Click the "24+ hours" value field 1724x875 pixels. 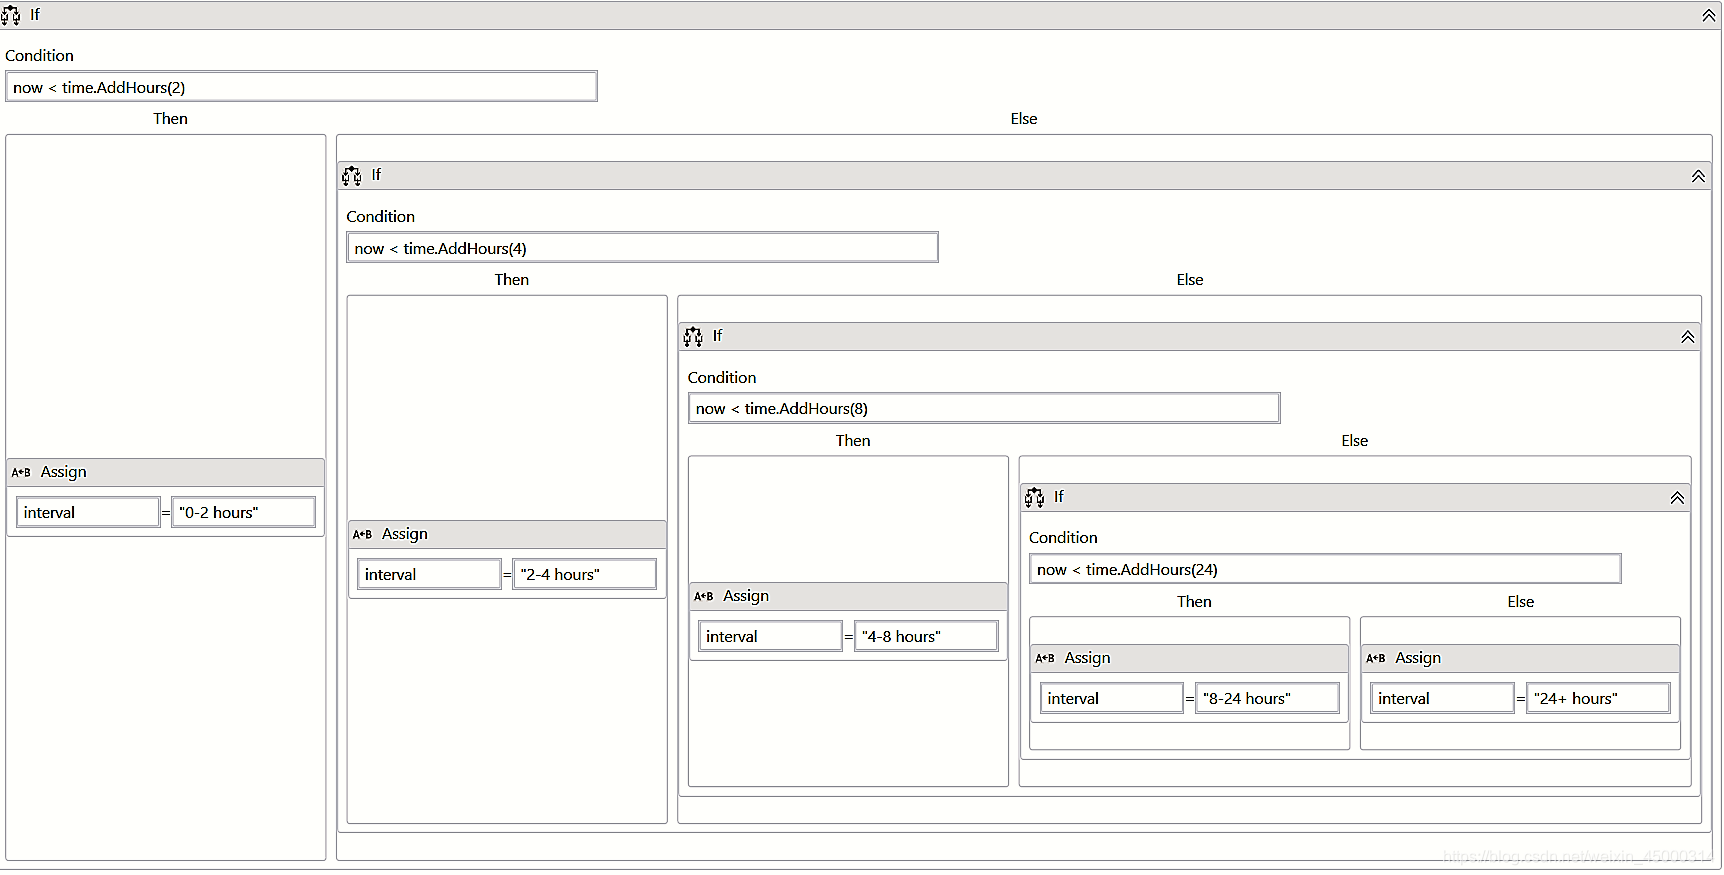(1598, 698)
